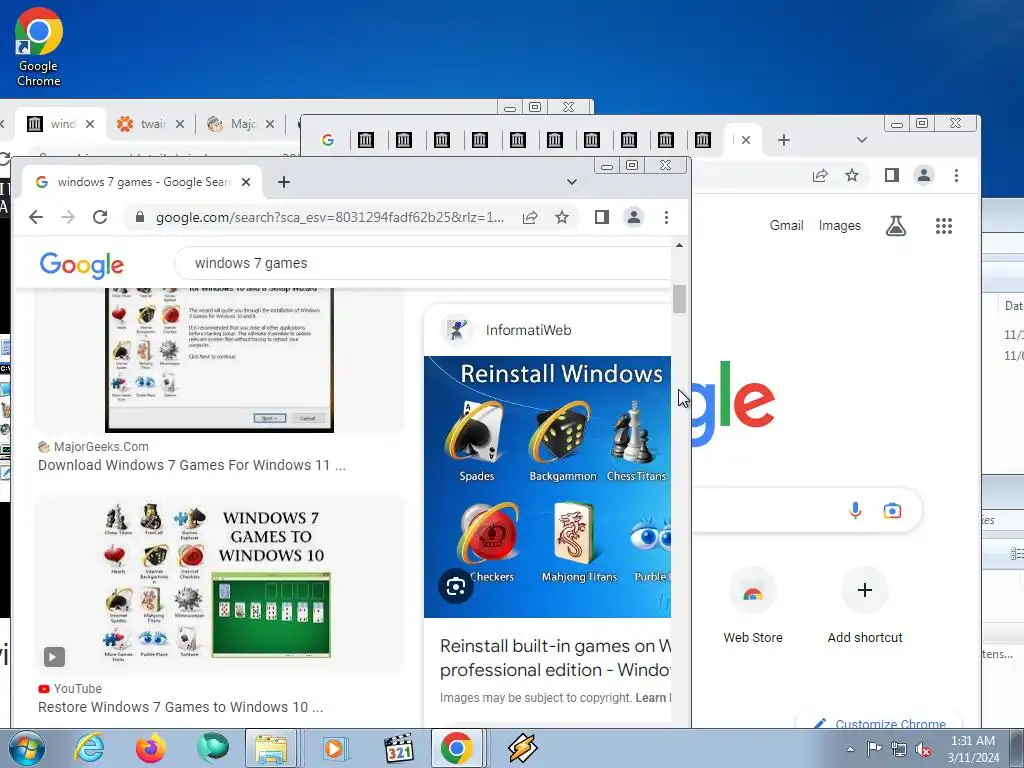Click the Chrome taskbar button
The width and height of the screenshot is (1024, 768).
[456, 748]
